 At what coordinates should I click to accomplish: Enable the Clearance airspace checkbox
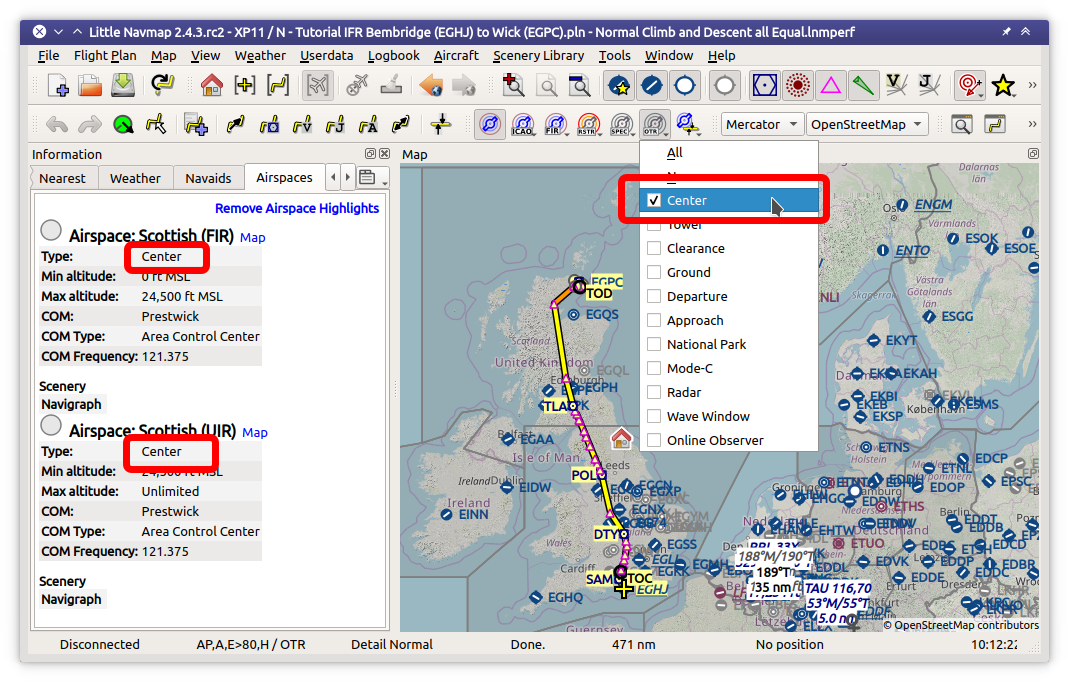click(x=654, y=248)
